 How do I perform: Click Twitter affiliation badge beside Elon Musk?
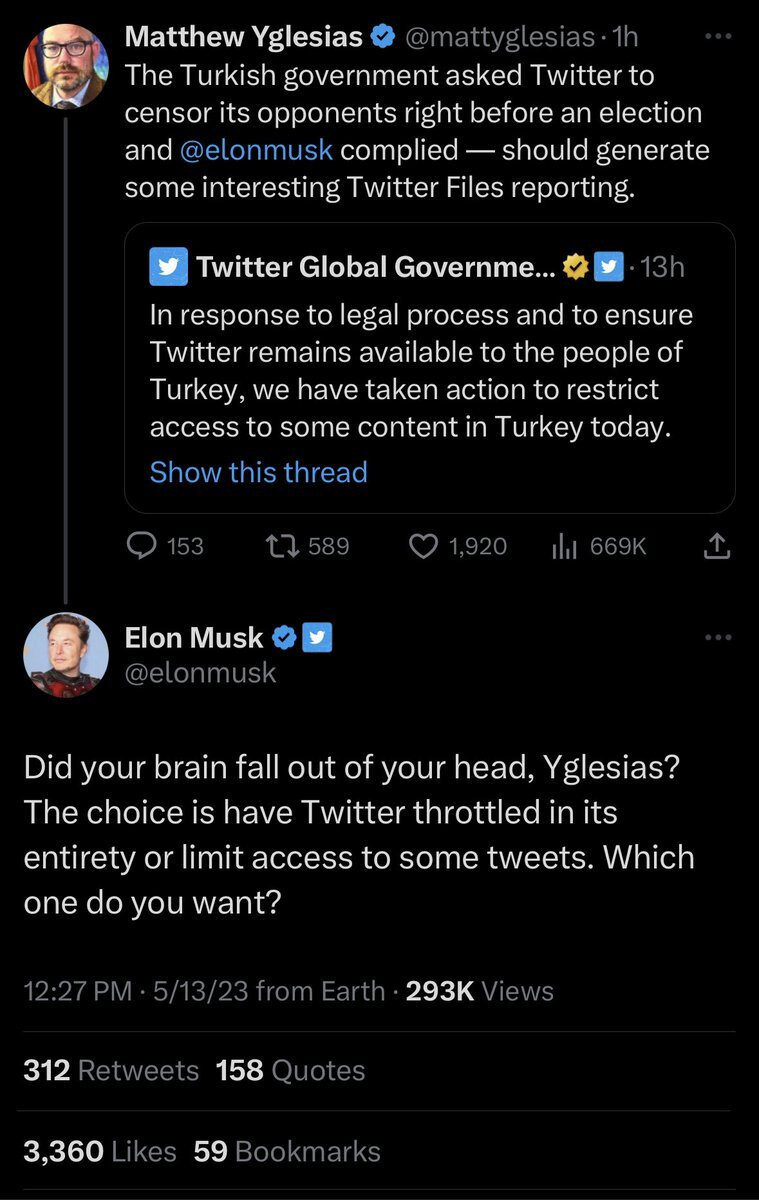pos(316,638)
